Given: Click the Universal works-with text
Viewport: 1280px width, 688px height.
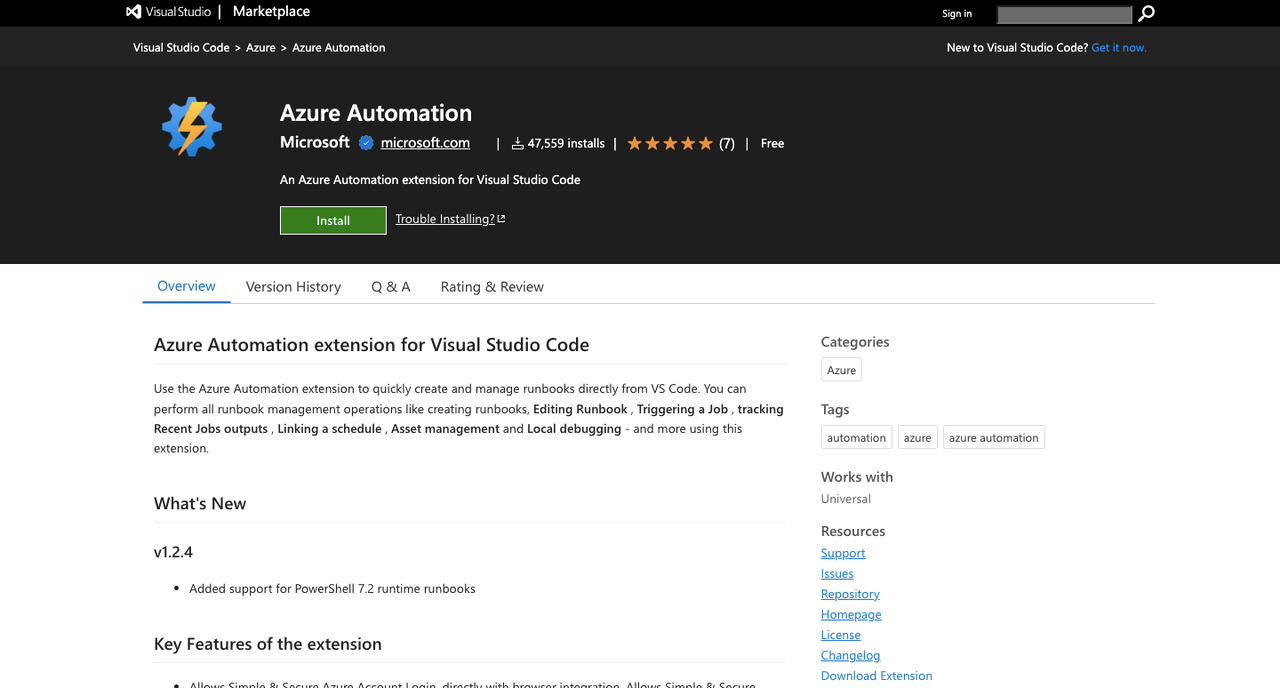Looking at the screenshot, I should coord(846,499).
